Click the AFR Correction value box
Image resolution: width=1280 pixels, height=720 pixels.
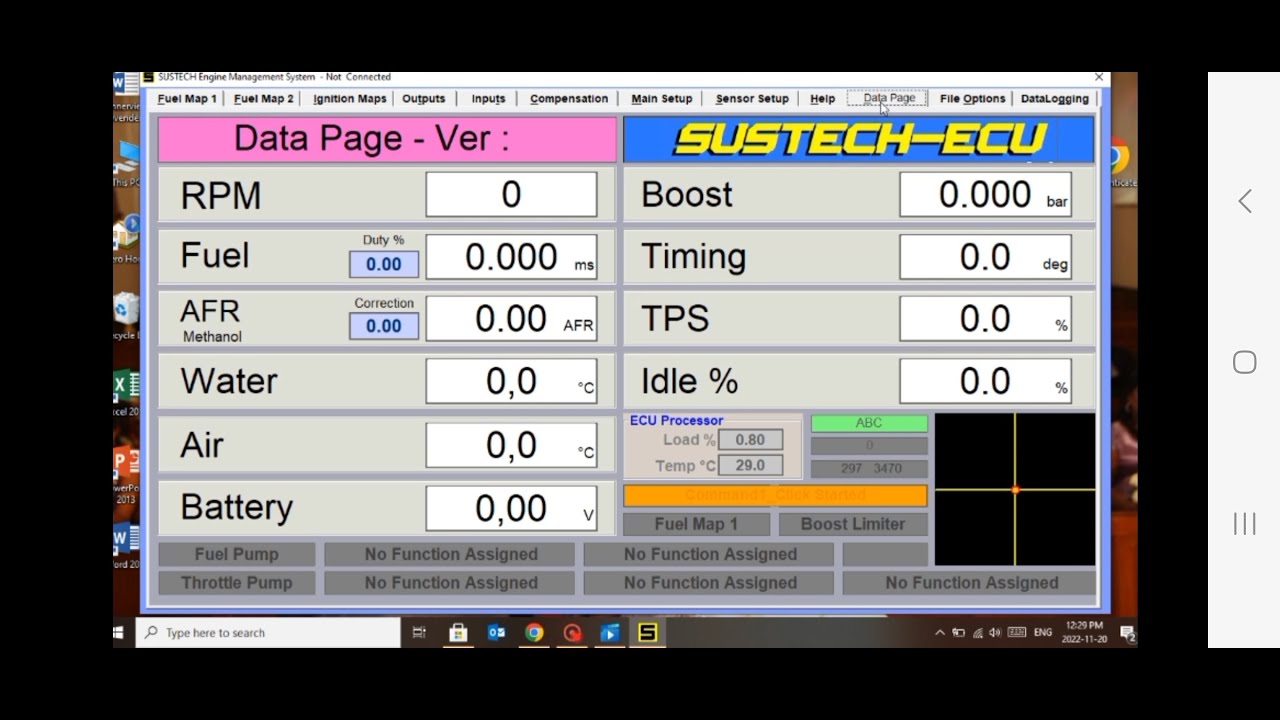pyautogui.click(x=384, y=326)
